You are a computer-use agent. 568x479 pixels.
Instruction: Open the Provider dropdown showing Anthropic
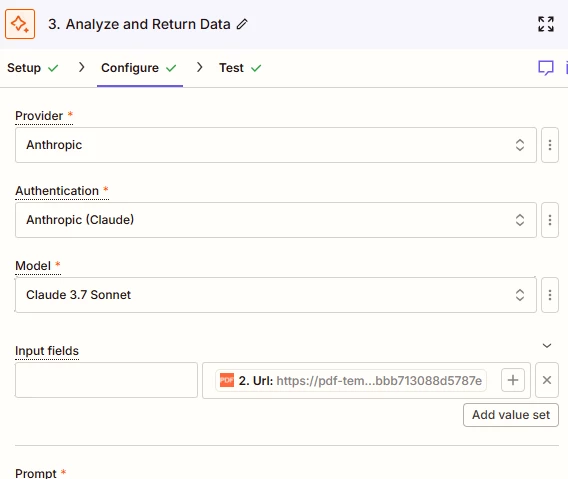(x=276, y=145)
